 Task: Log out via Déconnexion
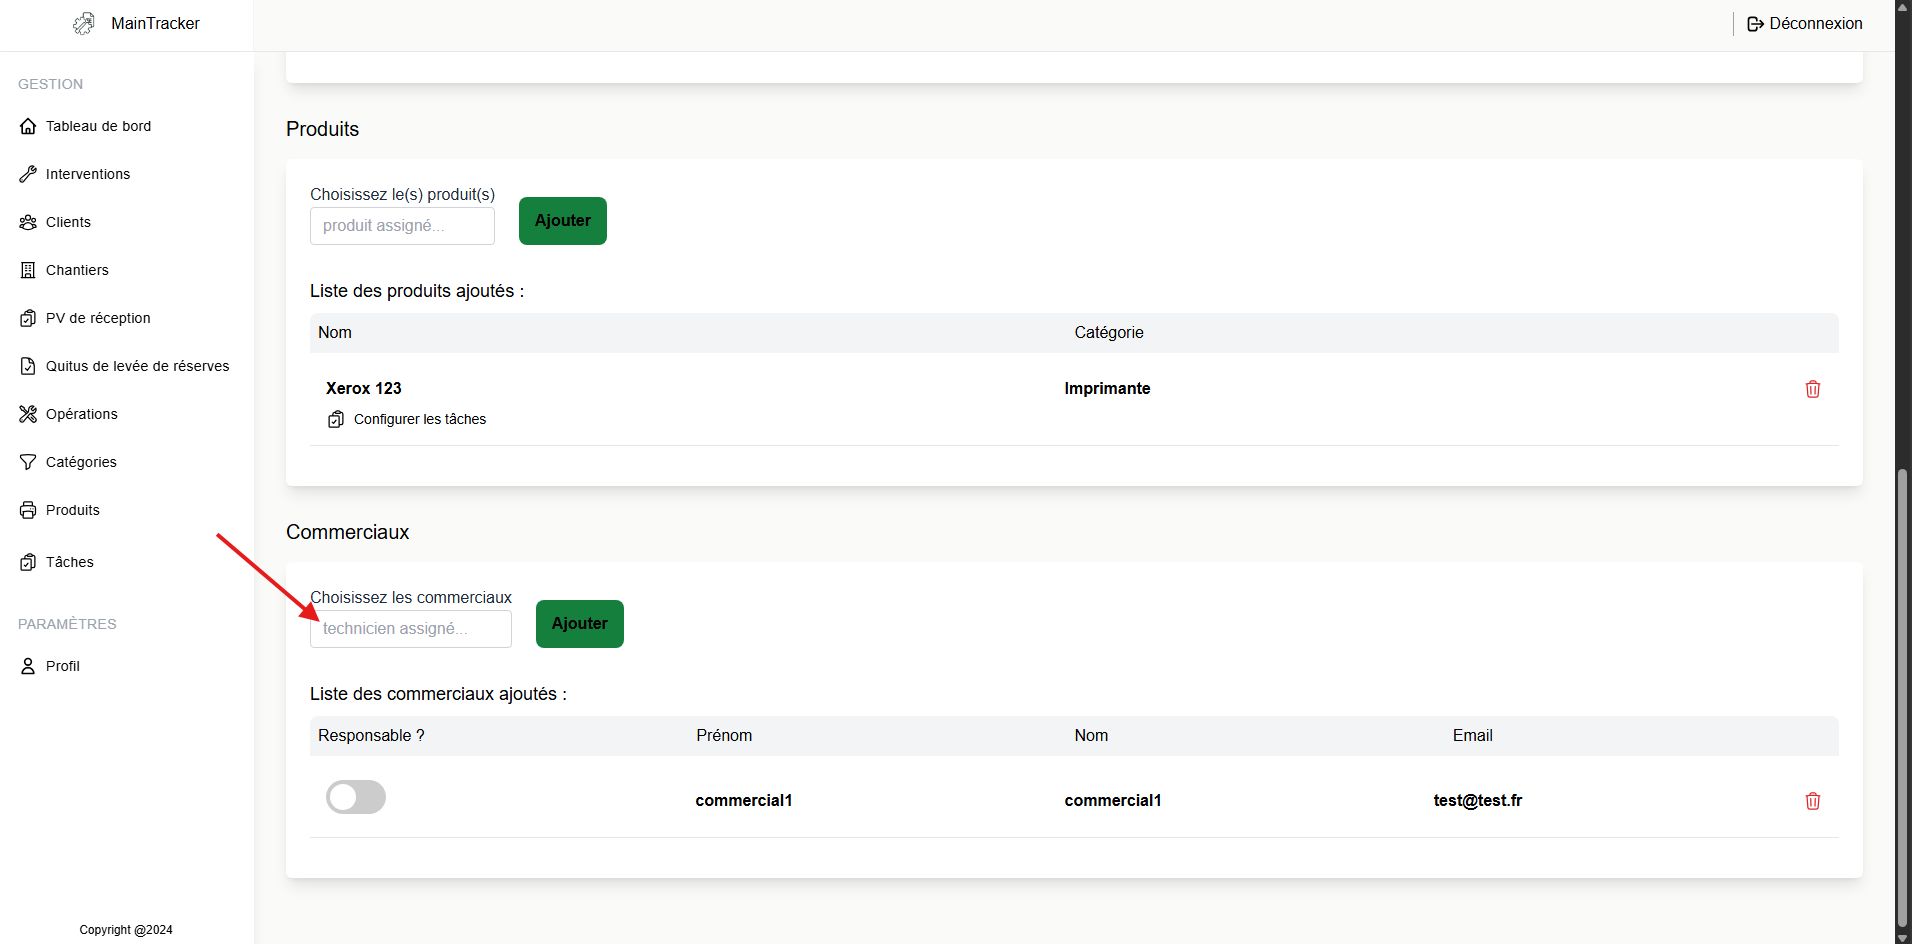tap(1805, 24)
